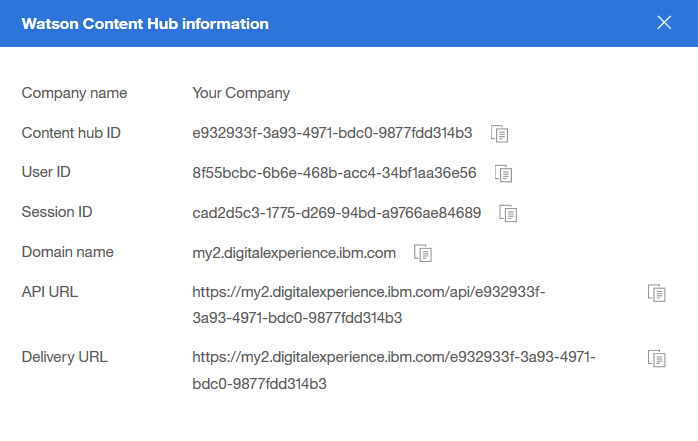Screen dimensions: 698x441
Task: Click the Watson Content Hub information title
Action: pos(145,24)
